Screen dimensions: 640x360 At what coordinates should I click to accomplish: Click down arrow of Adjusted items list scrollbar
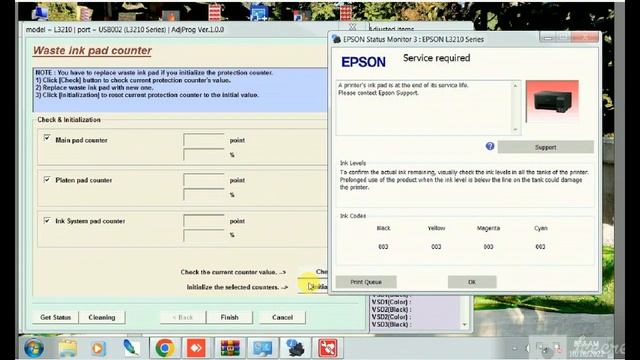pos(464,325)
